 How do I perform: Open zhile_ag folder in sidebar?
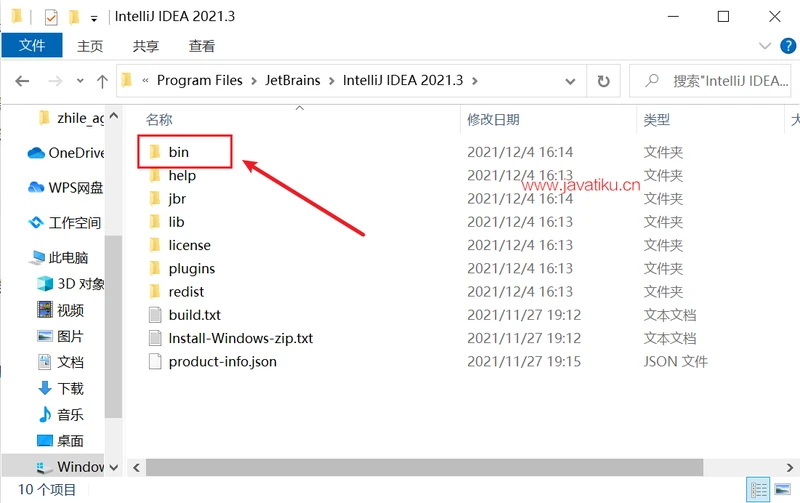tap(72, 118)
